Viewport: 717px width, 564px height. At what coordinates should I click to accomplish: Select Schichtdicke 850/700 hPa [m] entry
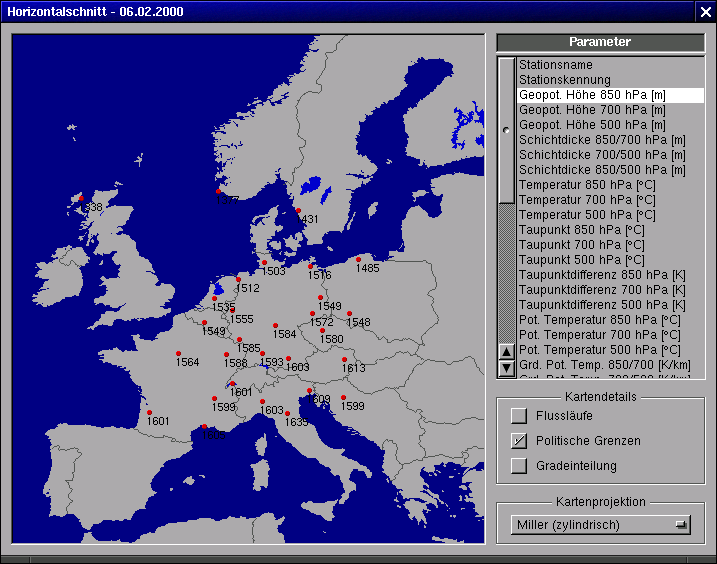point(602,140)
